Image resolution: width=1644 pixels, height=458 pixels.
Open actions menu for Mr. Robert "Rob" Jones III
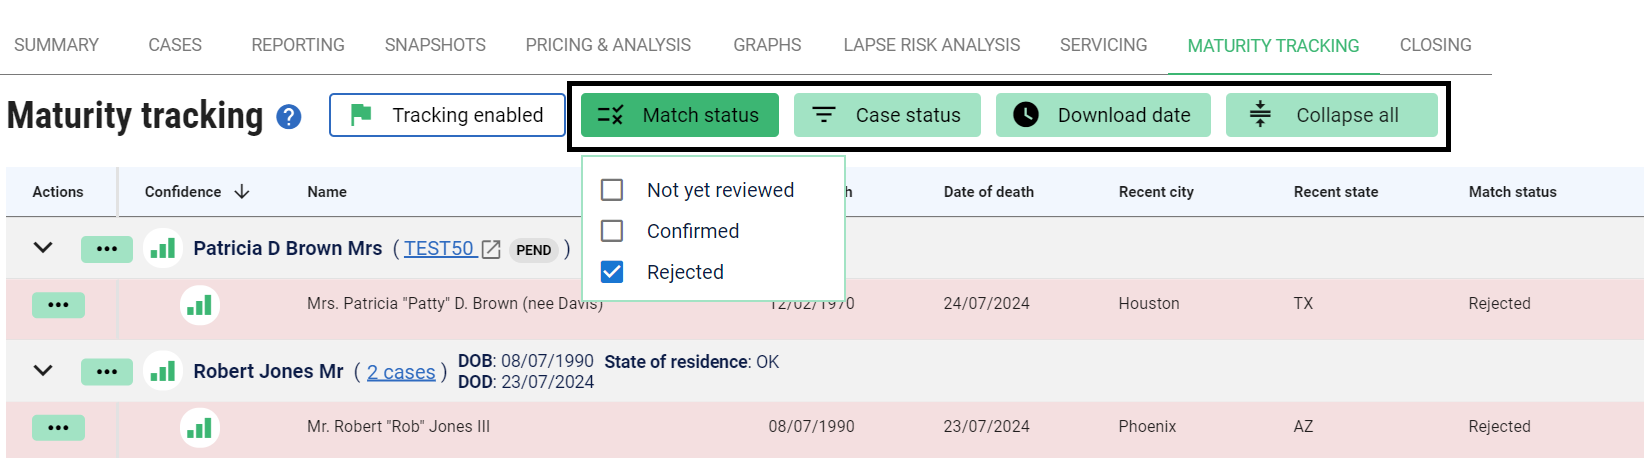pyautogui.click(x=58, y=427)
